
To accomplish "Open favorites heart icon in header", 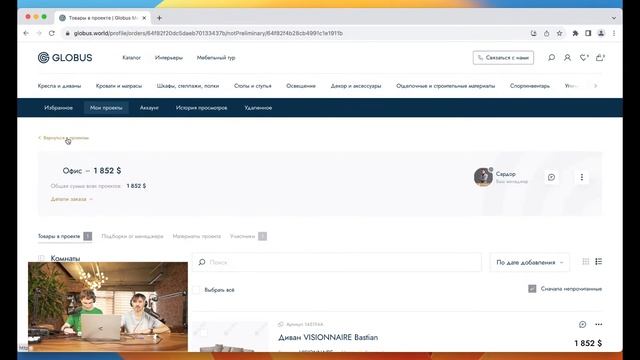I will click(x=584, y=58).
